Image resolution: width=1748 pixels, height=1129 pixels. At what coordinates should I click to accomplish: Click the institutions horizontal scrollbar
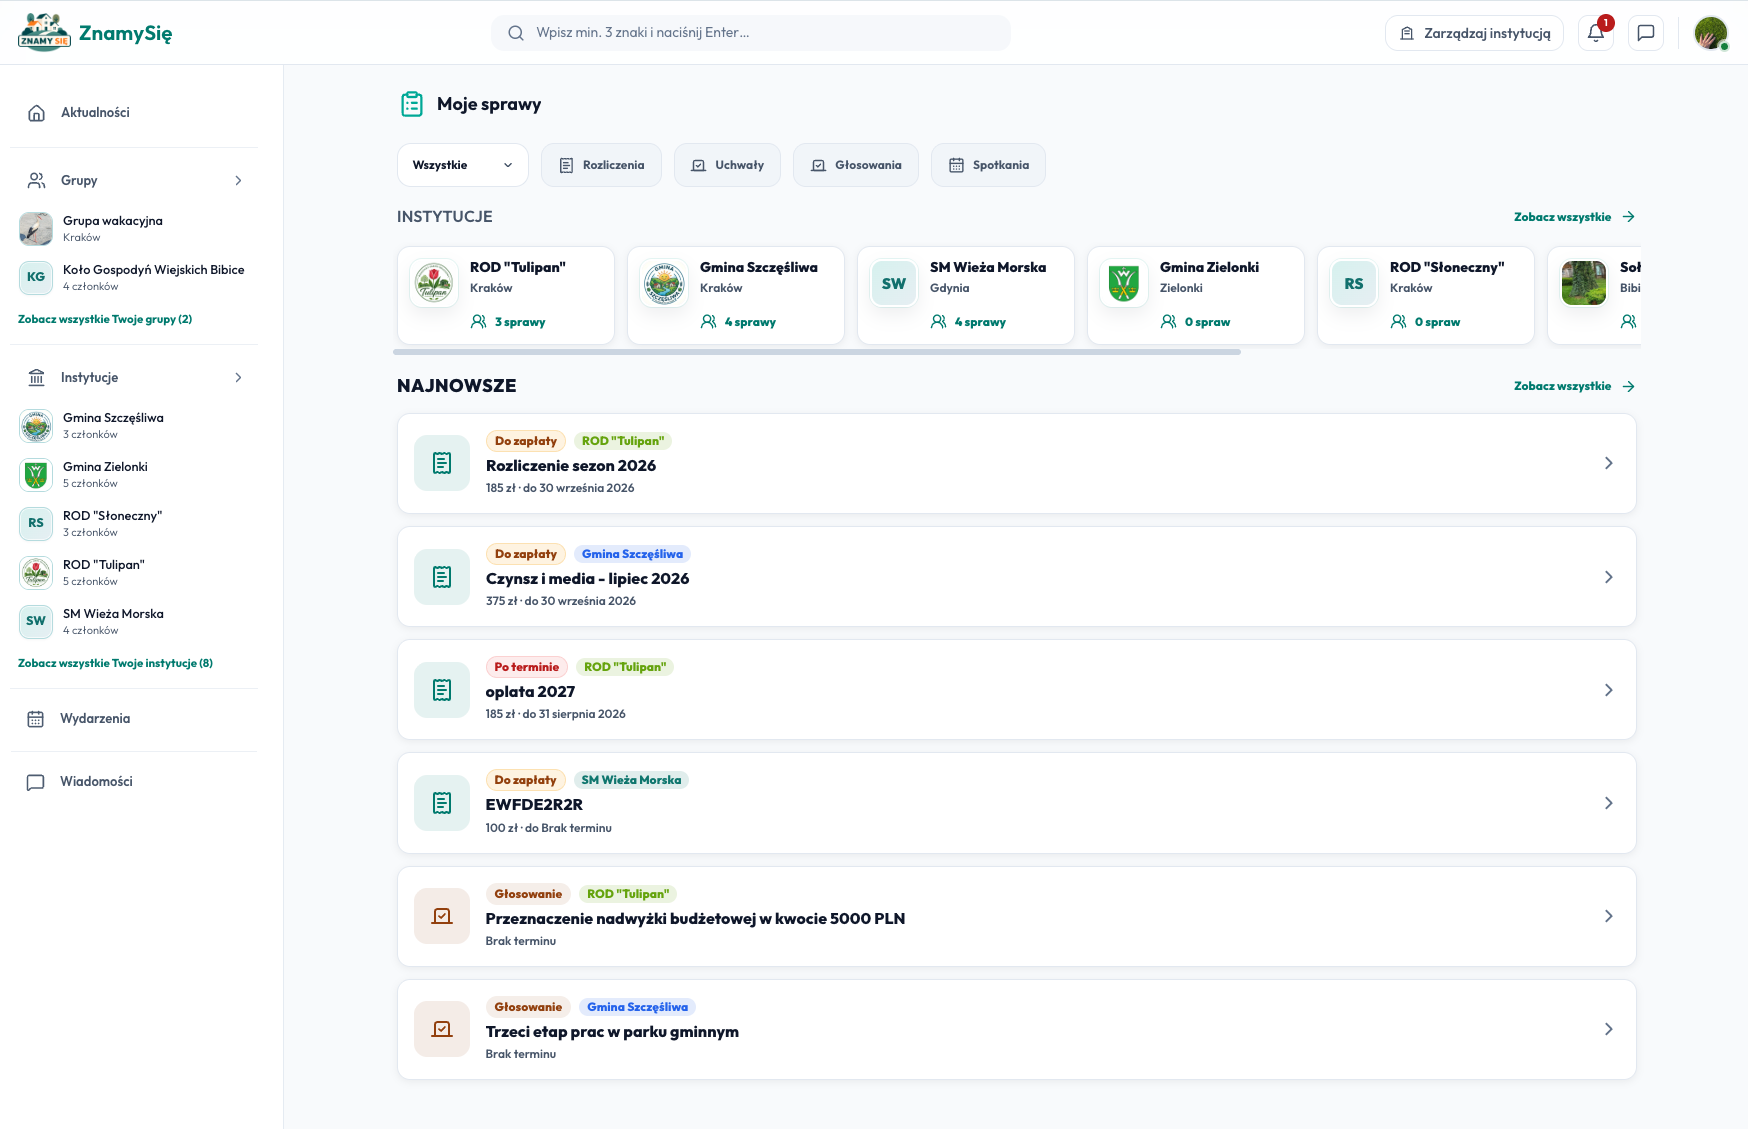[817, 352]
